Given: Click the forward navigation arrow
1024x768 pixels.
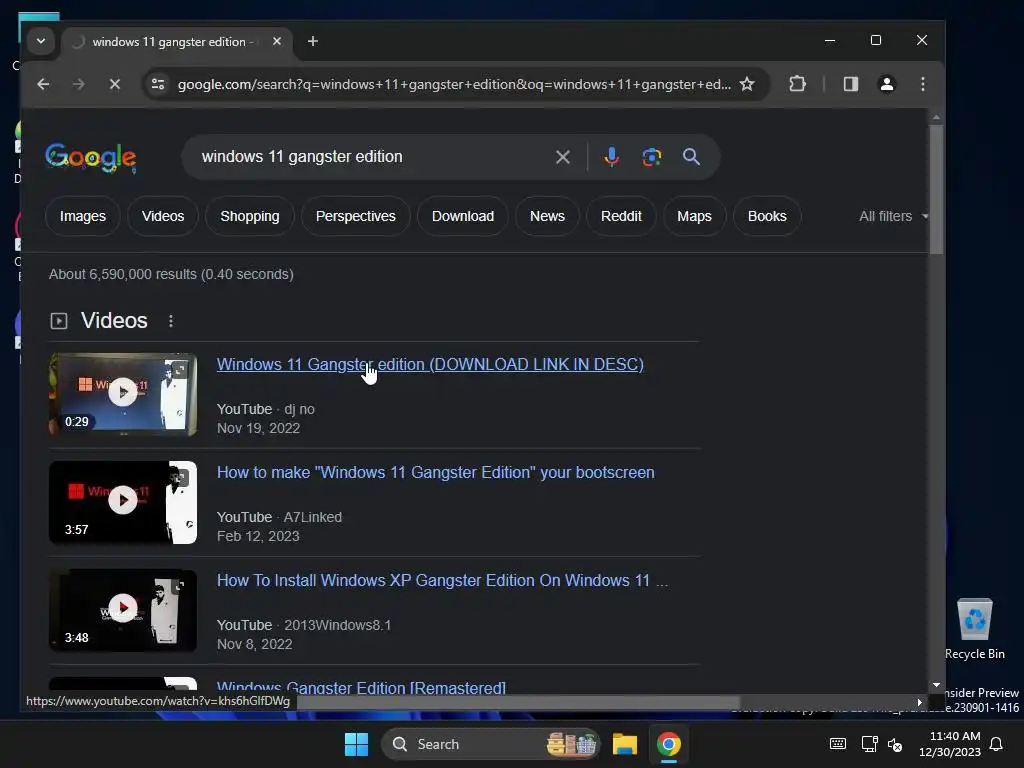Looking at the screenshot, I should (78, 84).
